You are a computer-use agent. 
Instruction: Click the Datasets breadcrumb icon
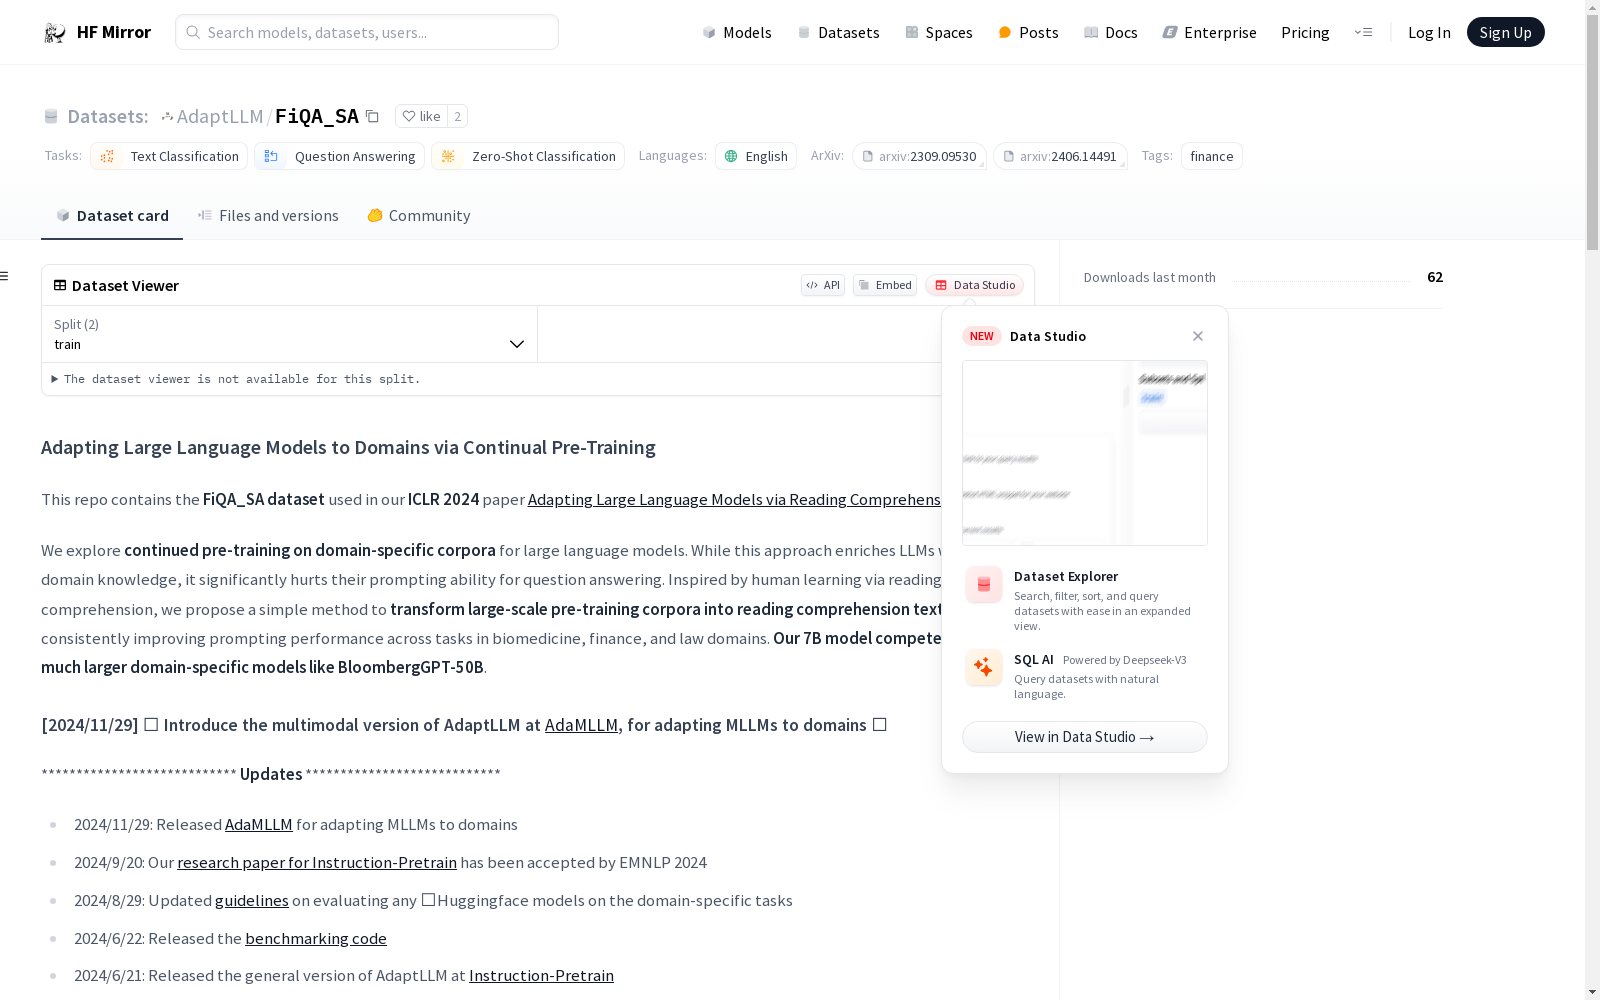click(x=51, y=116)
